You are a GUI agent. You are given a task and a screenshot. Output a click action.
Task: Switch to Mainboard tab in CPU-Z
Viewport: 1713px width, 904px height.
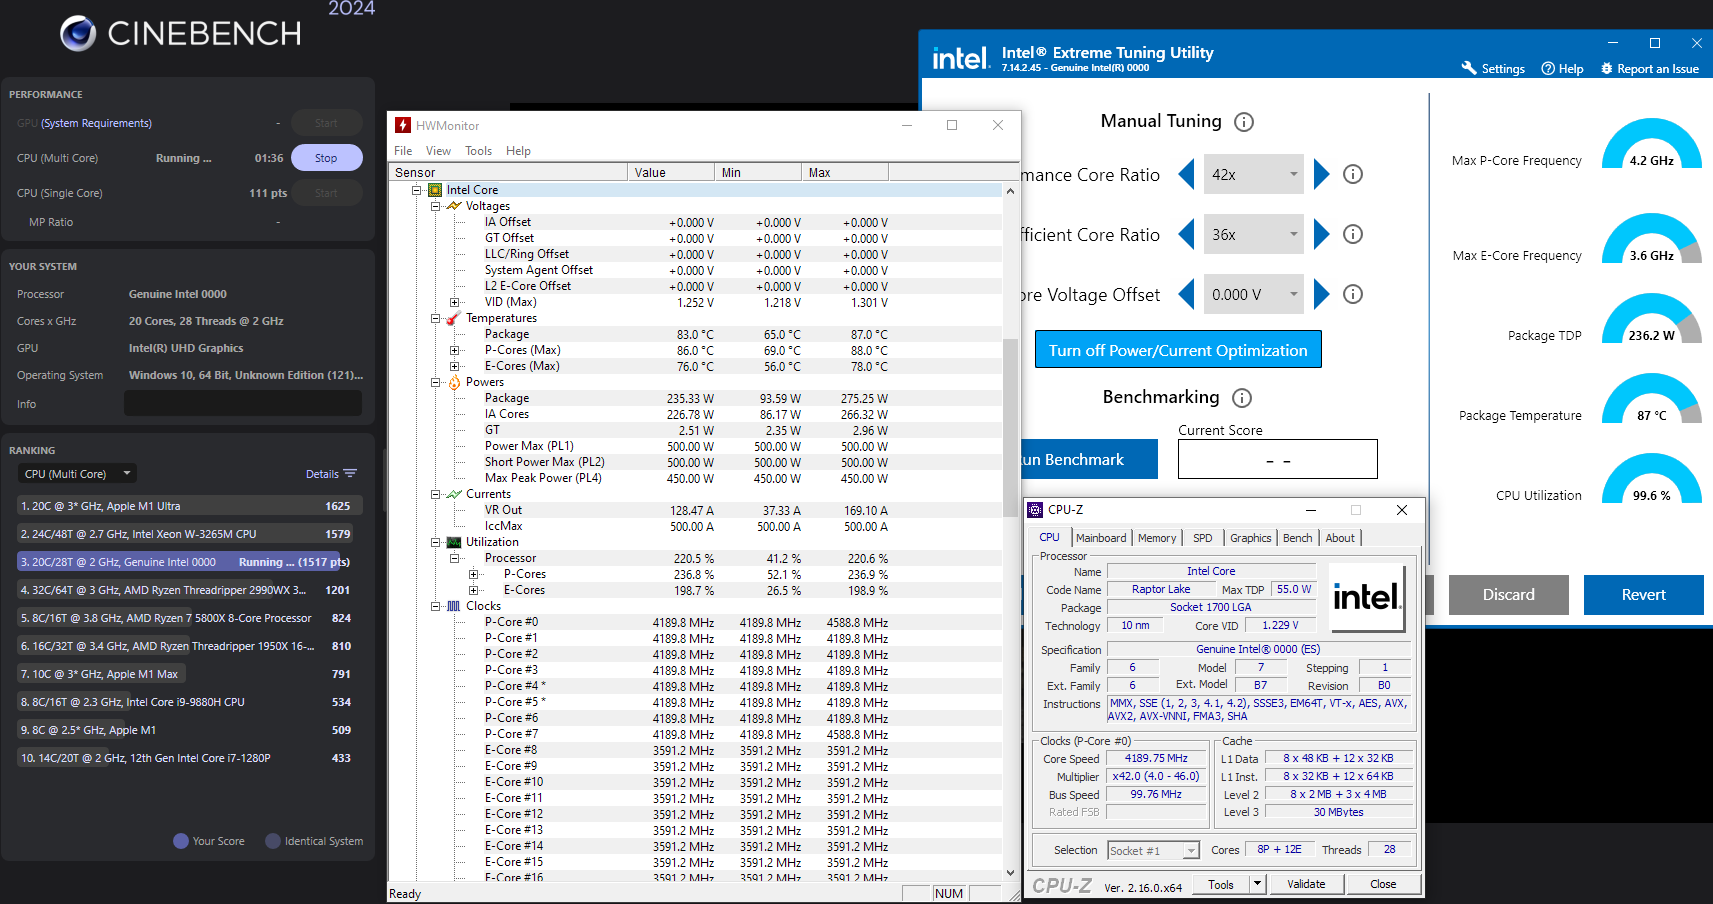1101,538
